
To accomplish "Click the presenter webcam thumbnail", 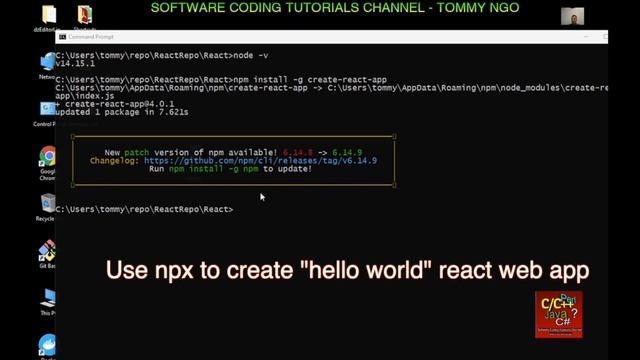I will (572, 16).
